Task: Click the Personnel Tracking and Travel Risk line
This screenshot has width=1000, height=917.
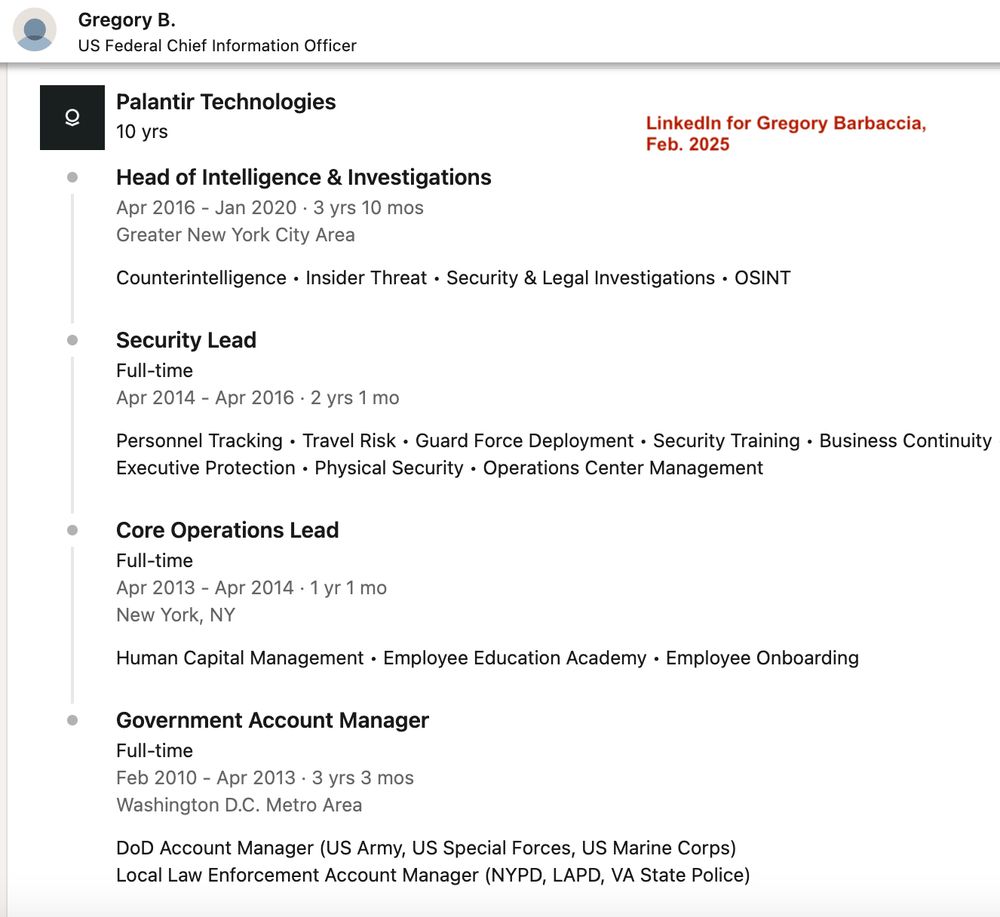Action: click(554, 441)
